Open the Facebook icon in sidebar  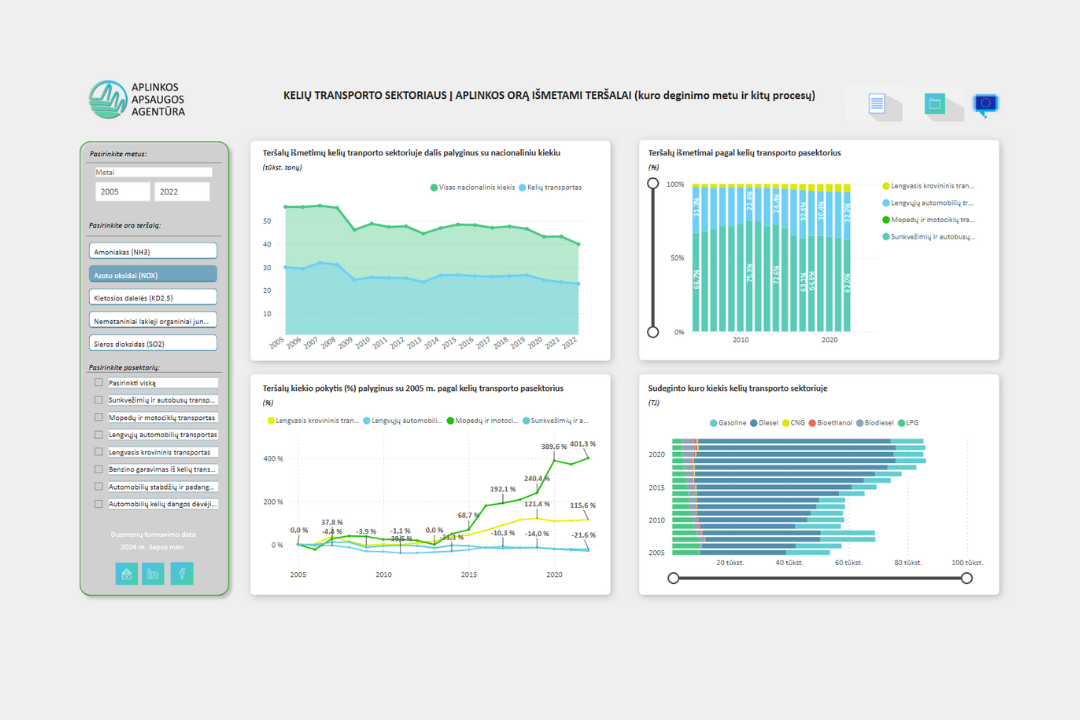coord(182,573)
